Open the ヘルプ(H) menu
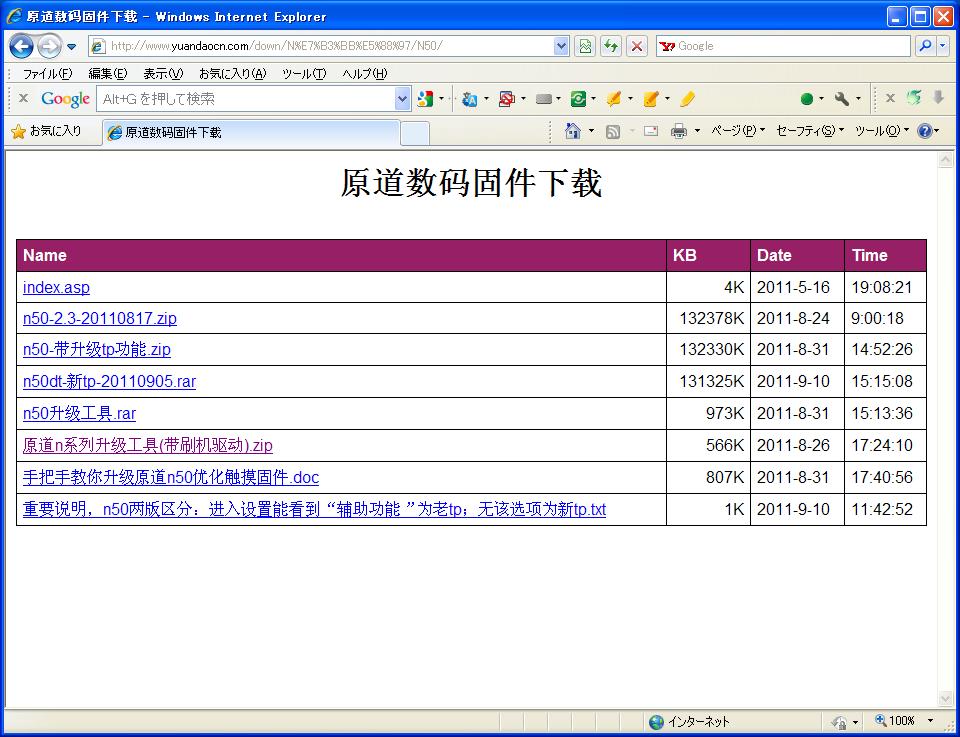The image size is (960, 737). (365, 74)
